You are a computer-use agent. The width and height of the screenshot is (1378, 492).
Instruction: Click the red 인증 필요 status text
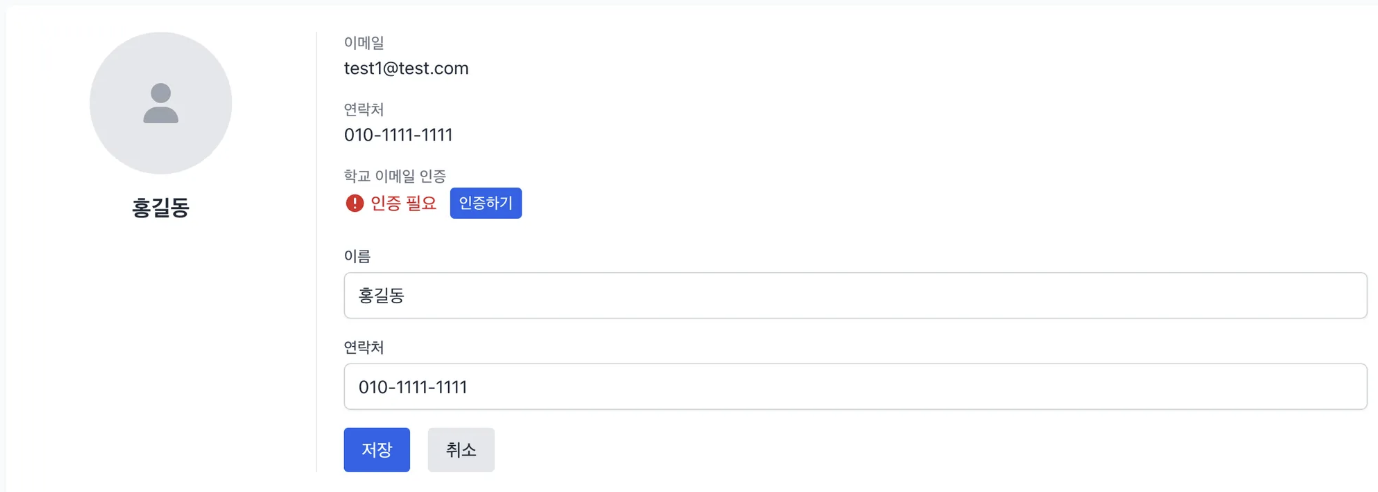pyautogui.click(x=403, y=203)
